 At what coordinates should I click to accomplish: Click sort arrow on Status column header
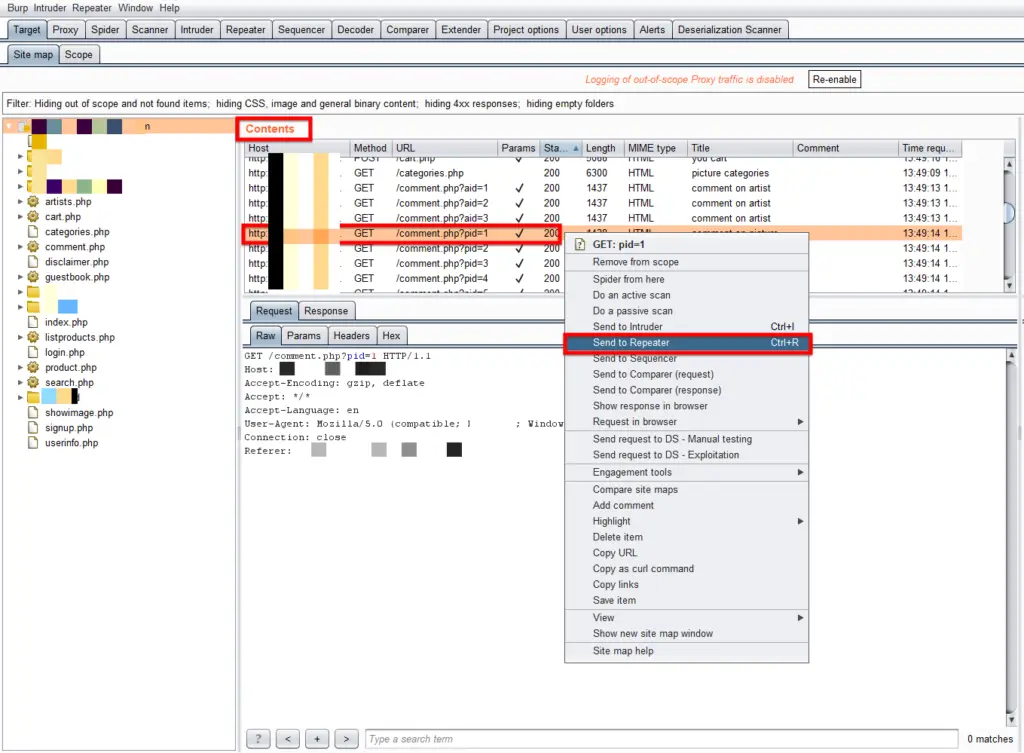click(575, 149)
